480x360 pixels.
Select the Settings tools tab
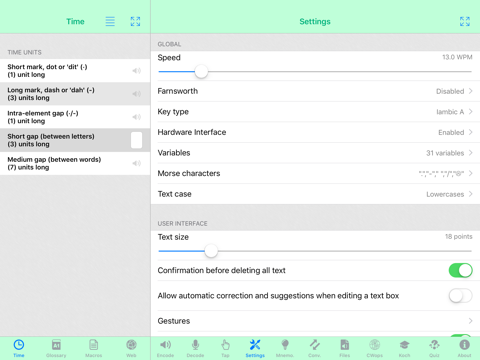[255, 348]
